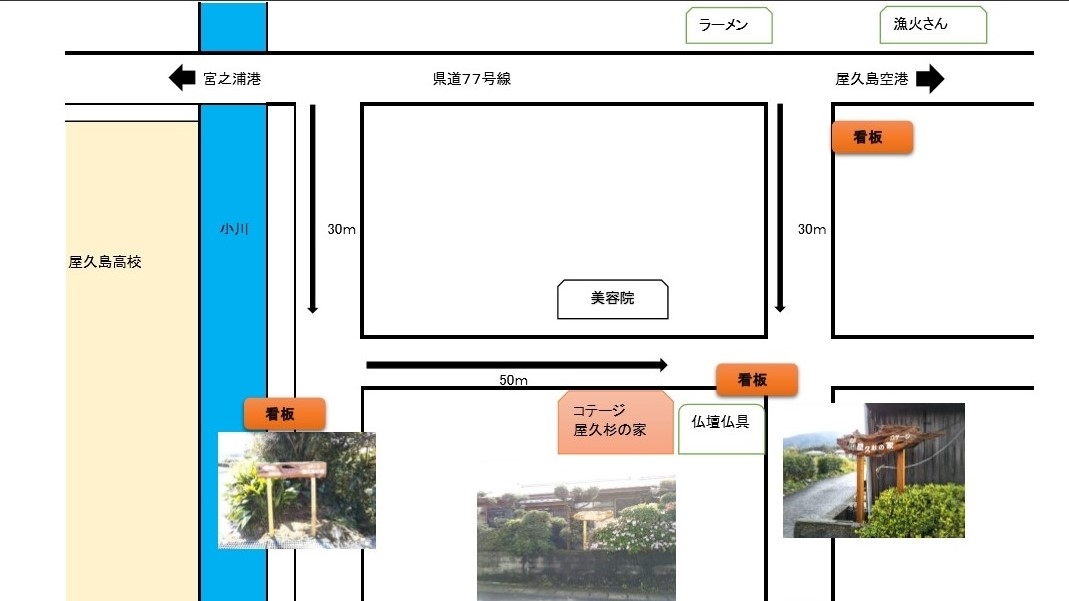Open the cottage garden photo

click(x=576, y=539)
